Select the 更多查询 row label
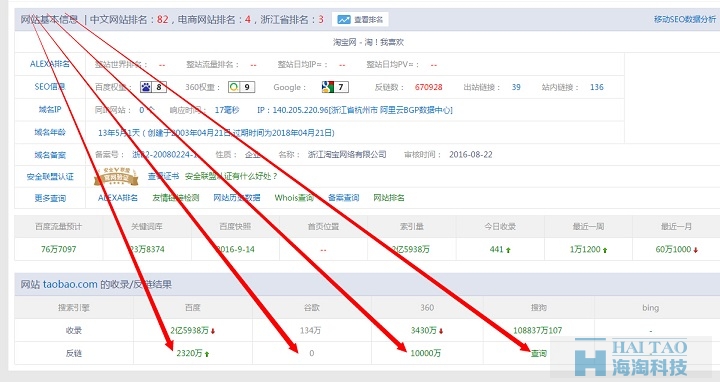The width and height of the screenshot is (720, 382). point(50,198)
